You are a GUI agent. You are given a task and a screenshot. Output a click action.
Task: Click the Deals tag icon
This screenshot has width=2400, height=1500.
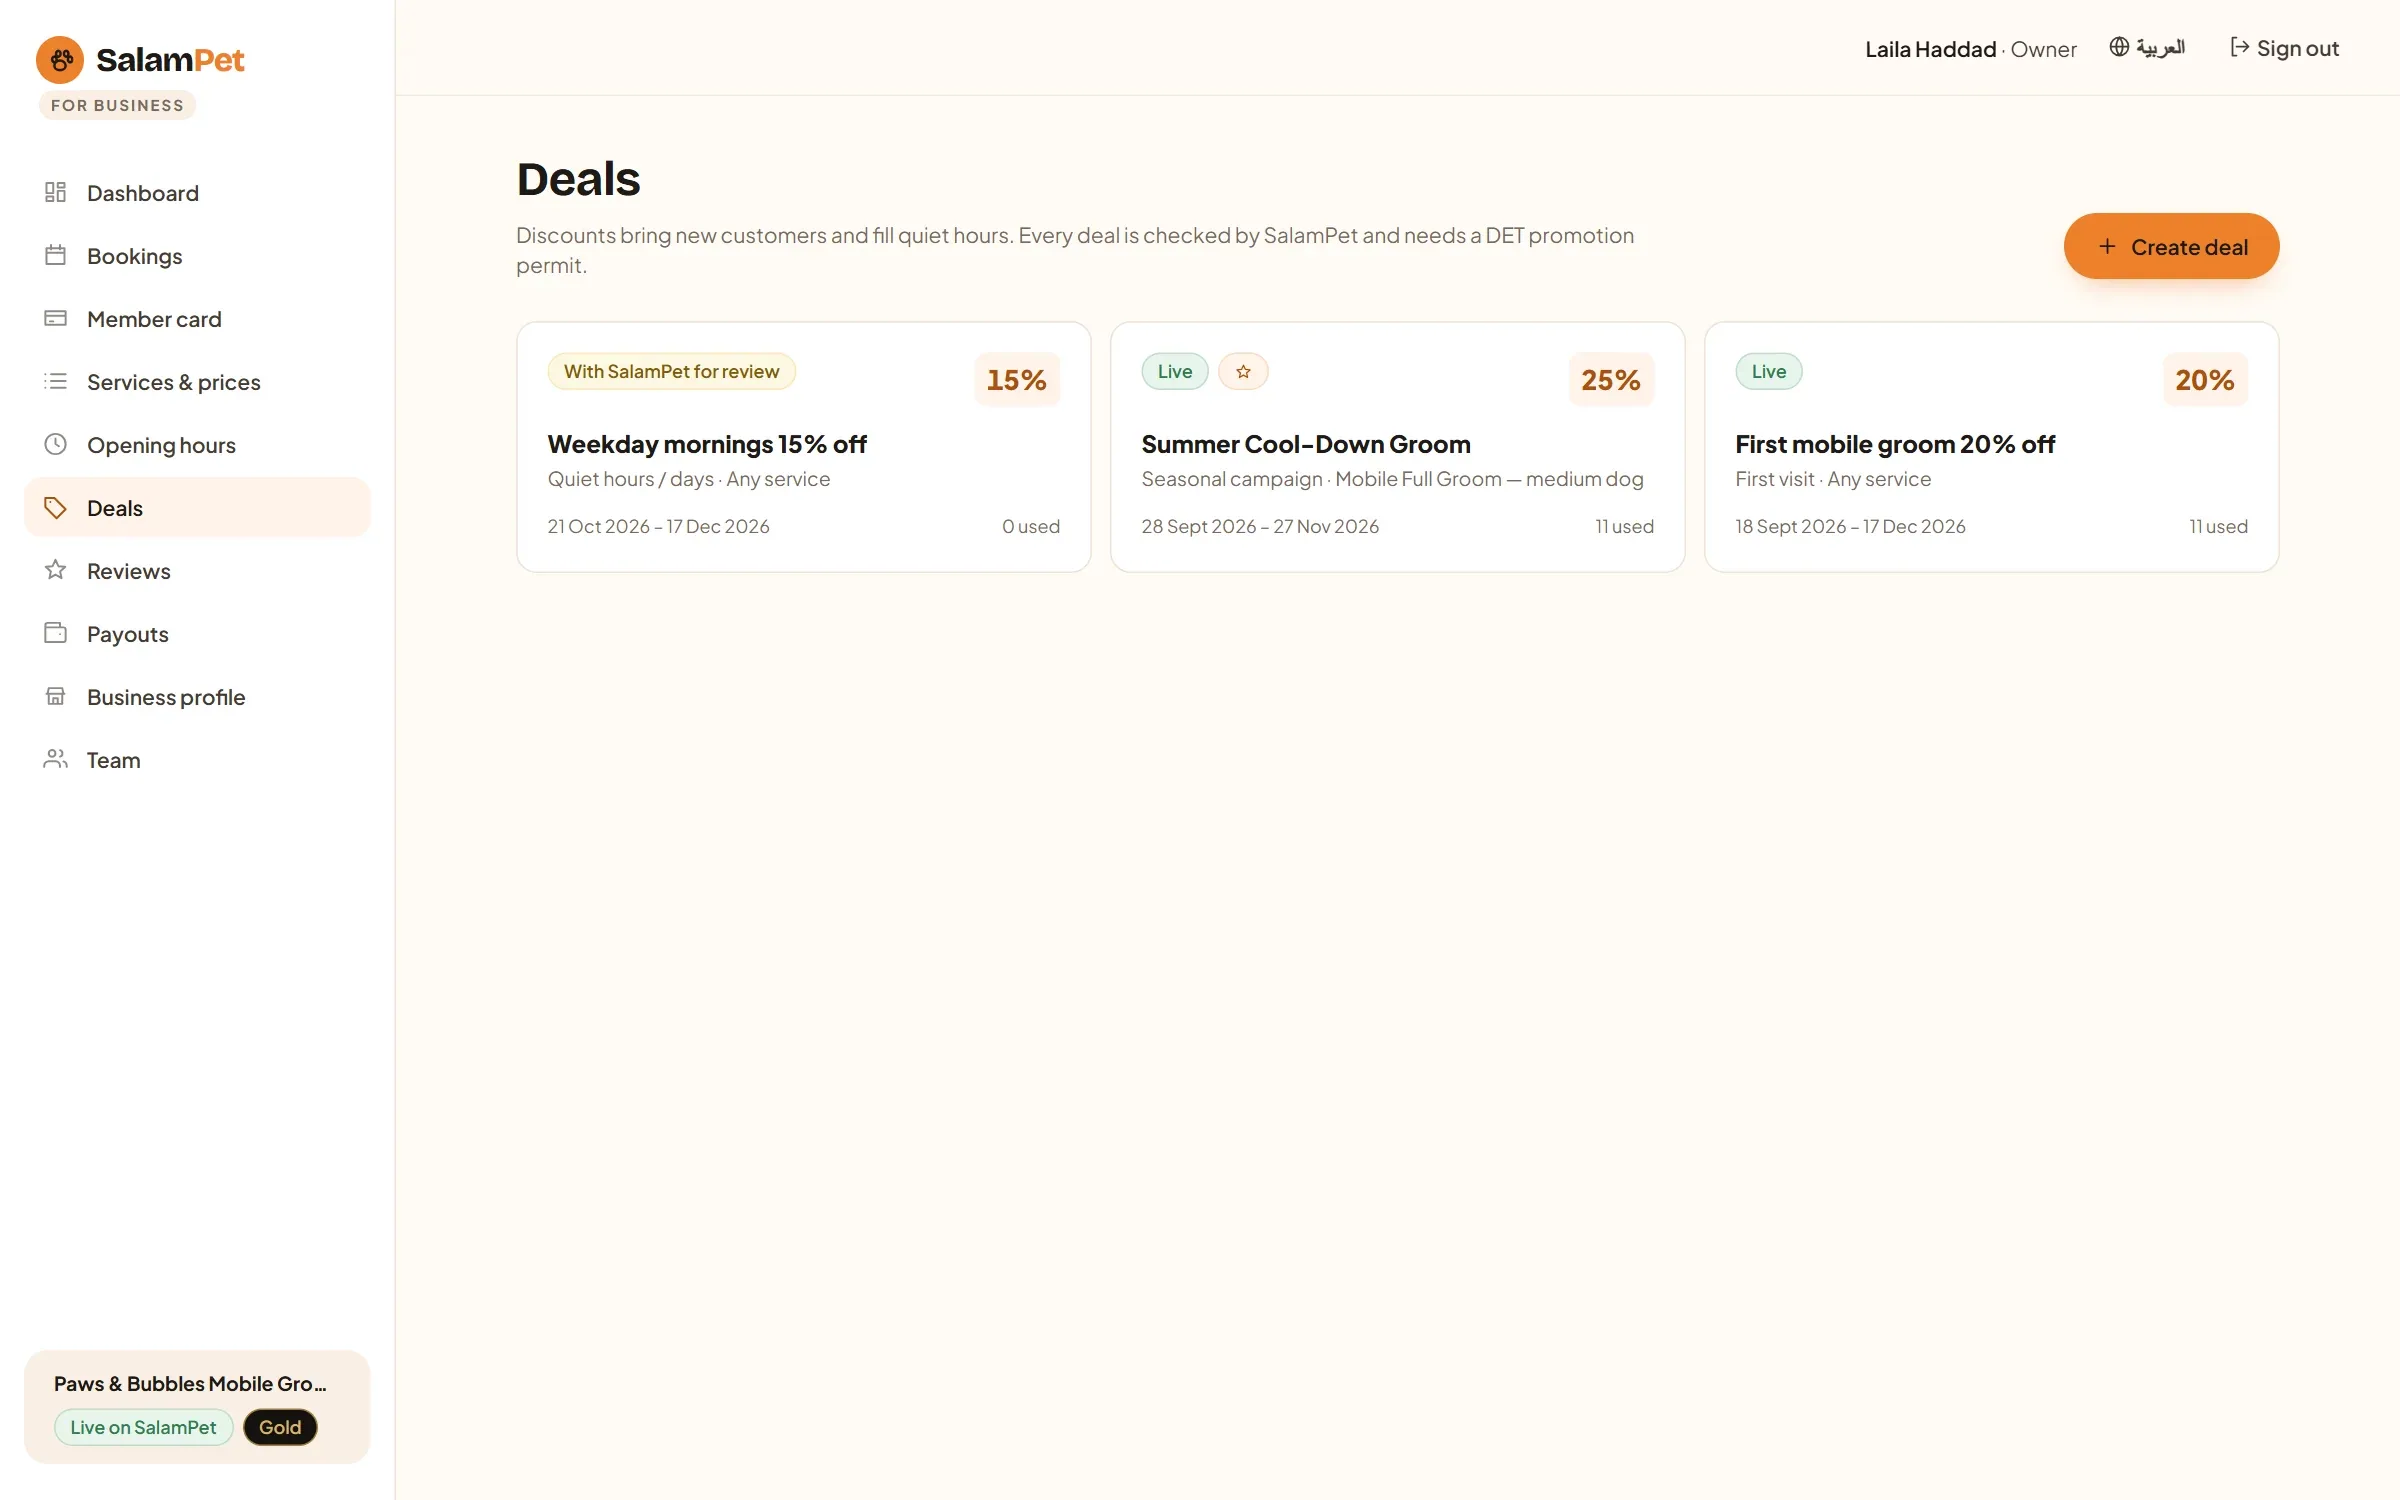click(56, 507)
